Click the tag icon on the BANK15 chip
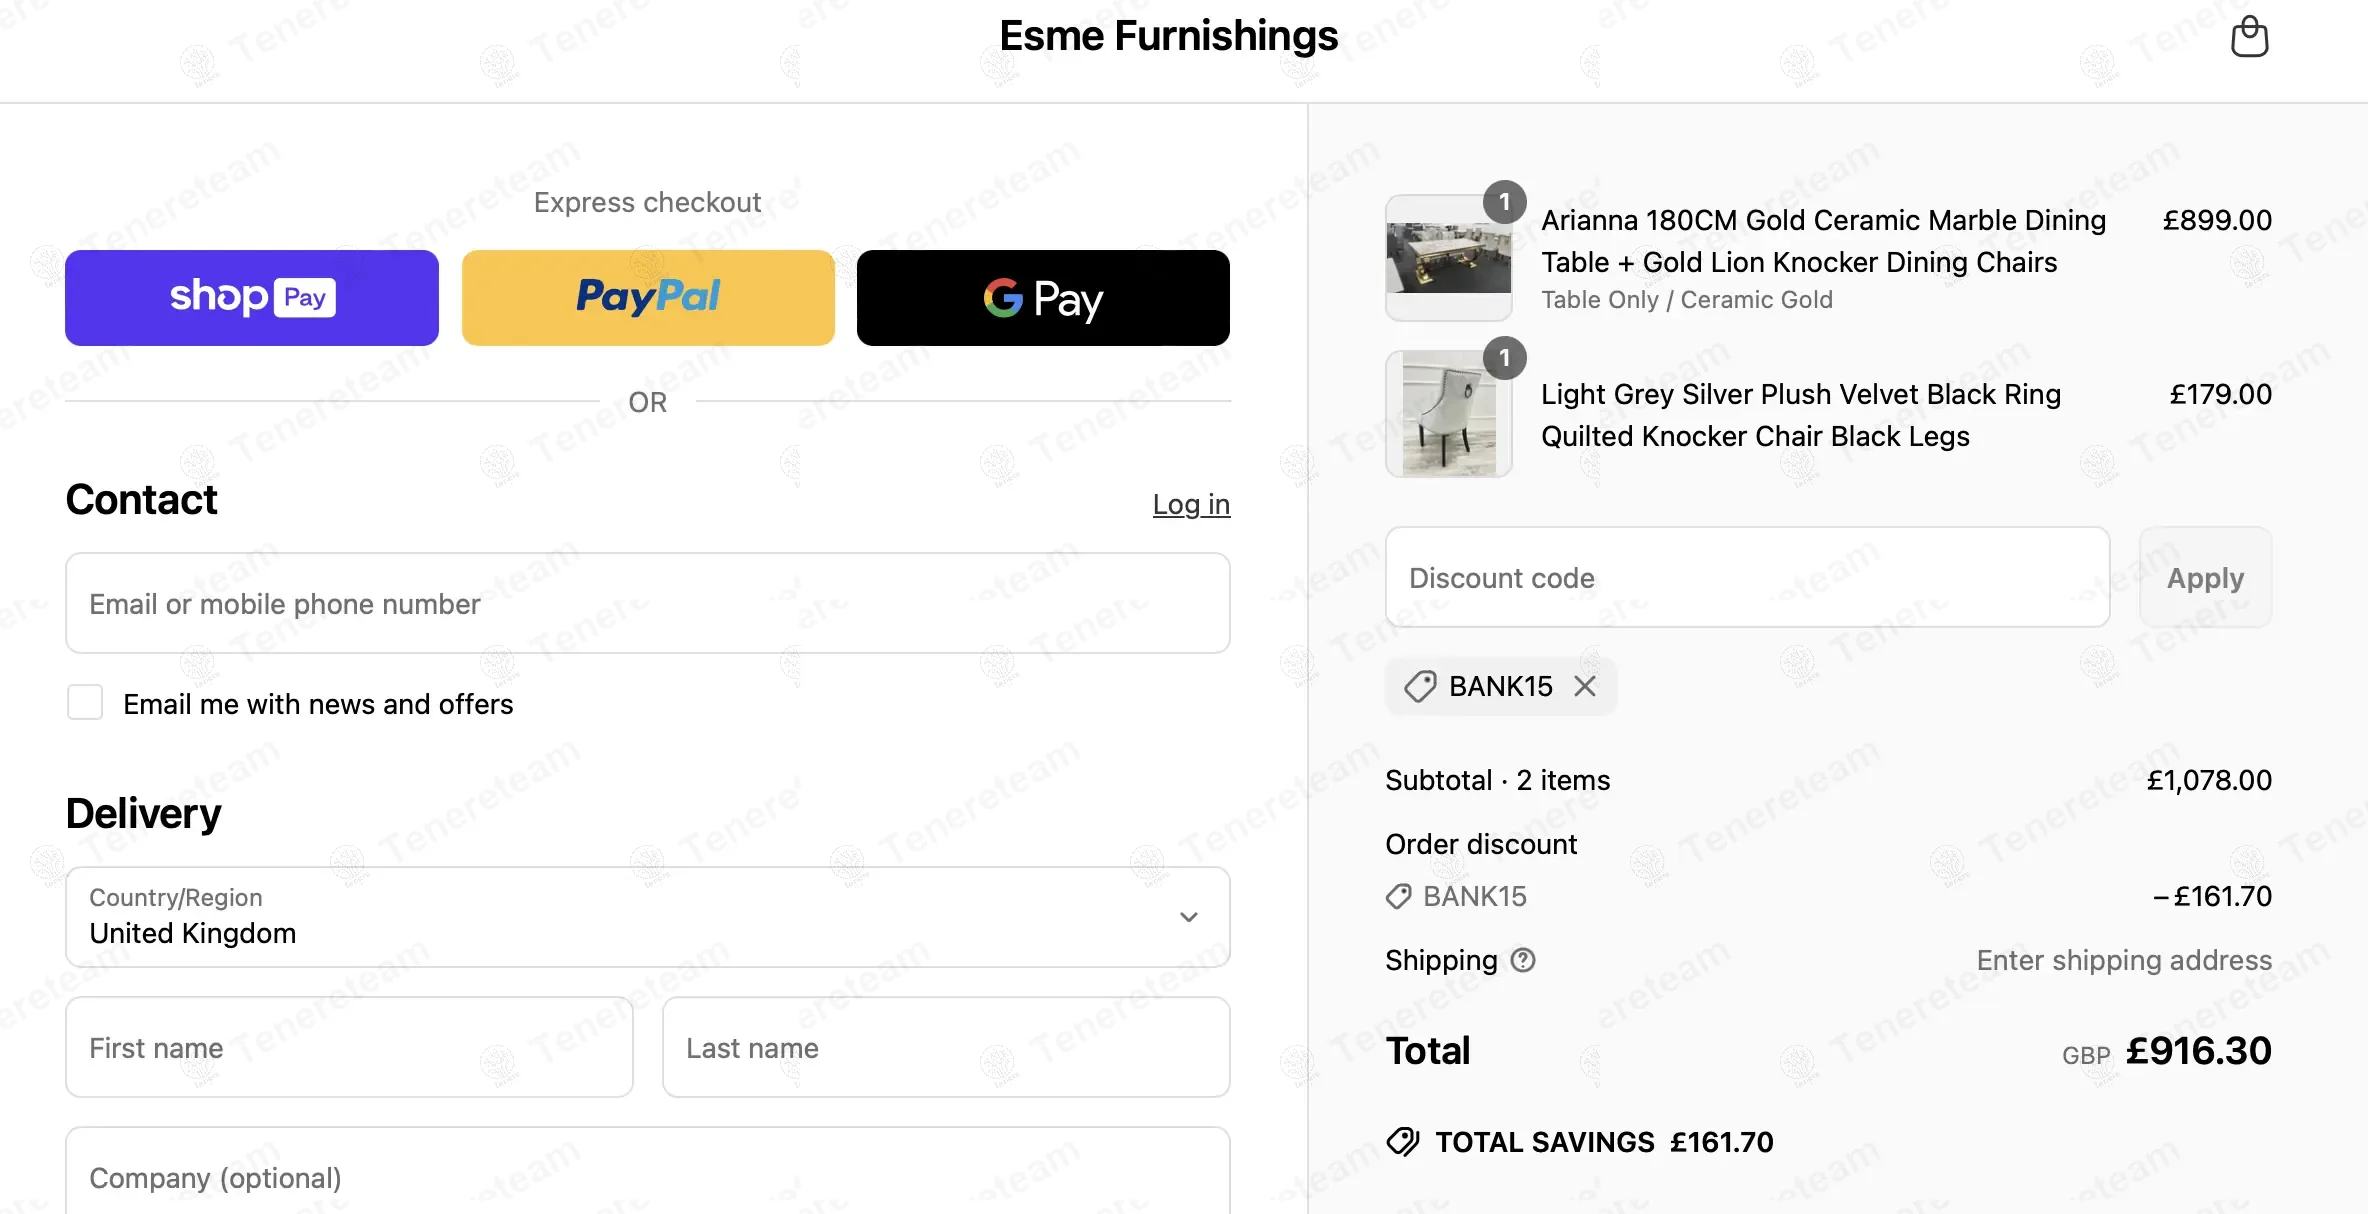The width and height of the screenshot is (2368, 1214). point(1420,686)
